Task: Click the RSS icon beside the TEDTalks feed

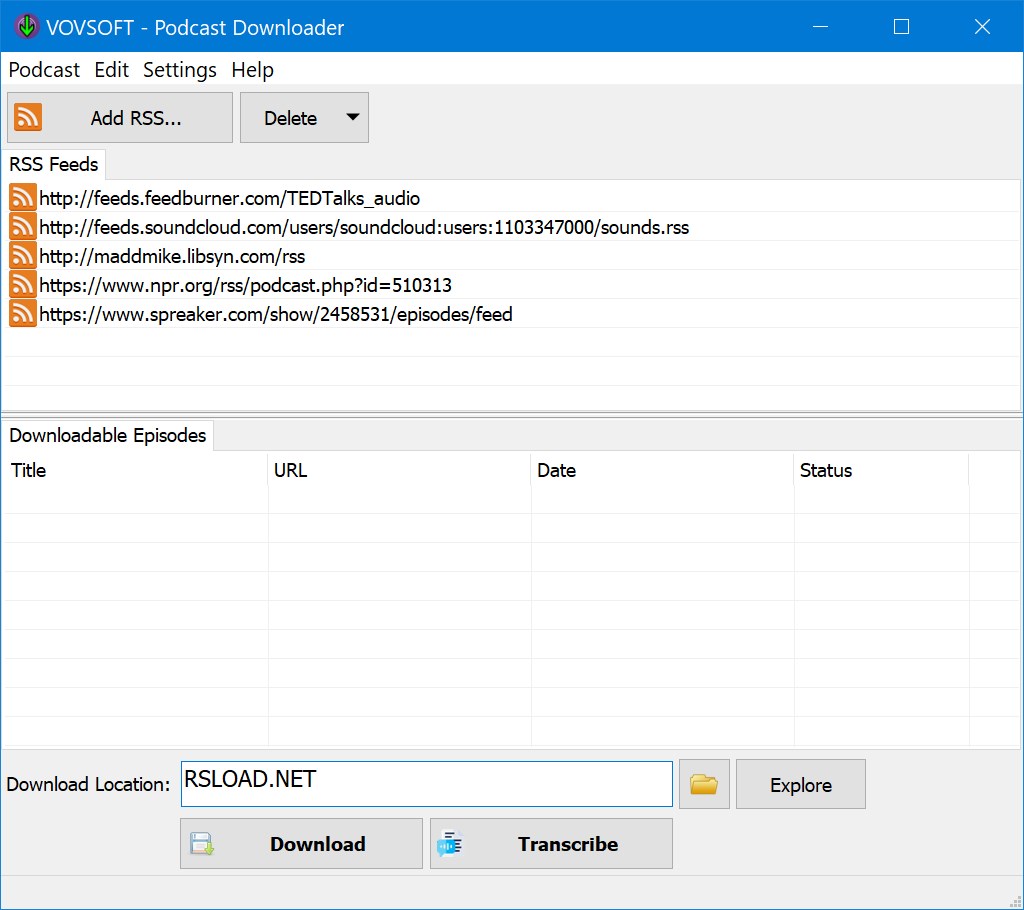Action: (22, 198)
